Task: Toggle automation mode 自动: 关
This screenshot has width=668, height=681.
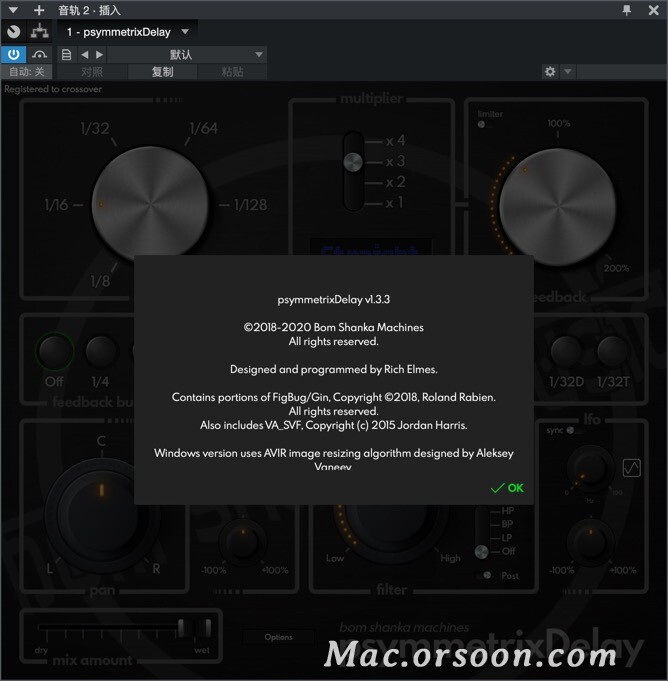Action: click(26, 72)
